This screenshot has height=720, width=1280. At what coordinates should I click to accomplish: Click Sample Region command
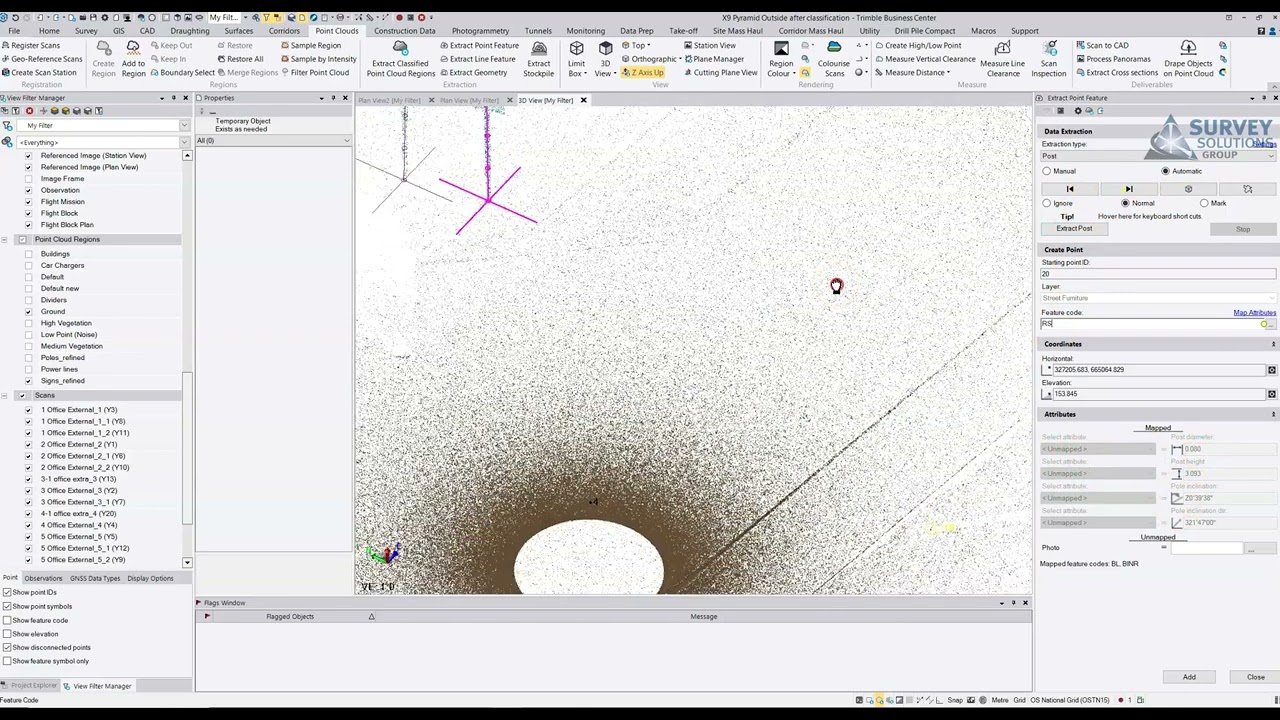tap(311, 45)
